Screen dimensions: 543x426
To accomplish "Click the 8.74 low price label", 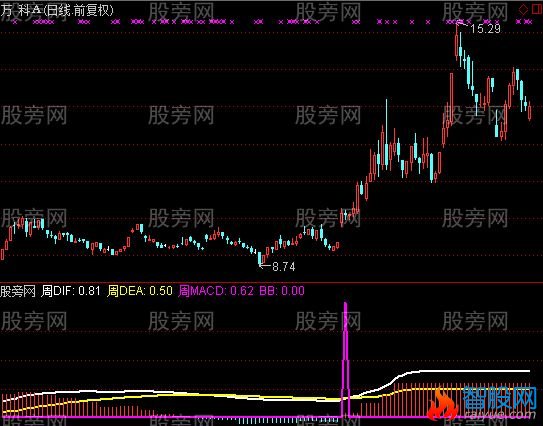I will click(284, 267).
